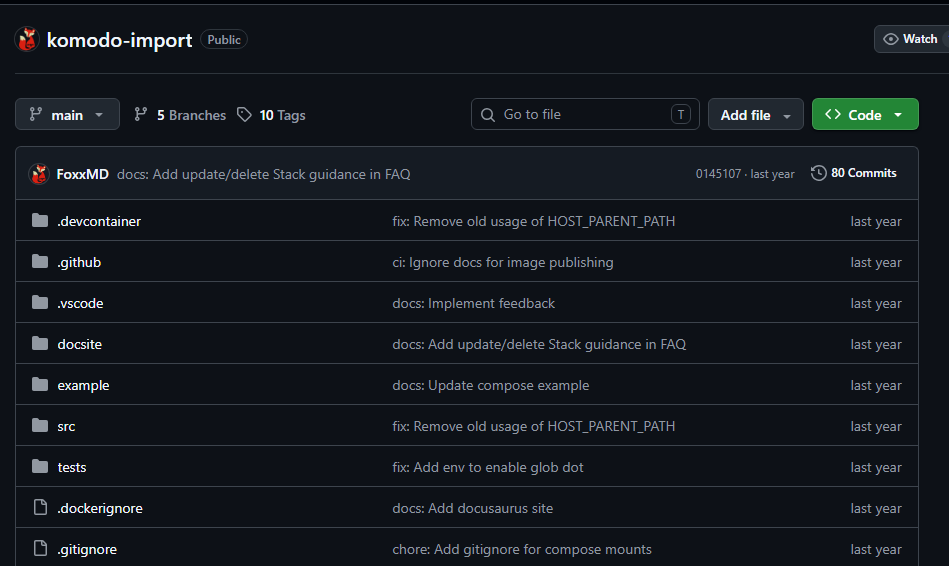The width and height of the screenshot is (949, 566).
Task: Click the file icon for .gitignore
Action: pyautogui.click(x=40, y=548)
